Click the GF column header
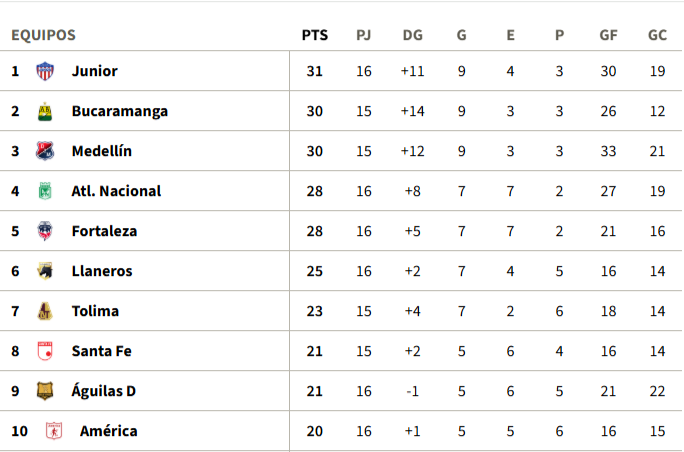684x452 pixels. click(608, 35)
